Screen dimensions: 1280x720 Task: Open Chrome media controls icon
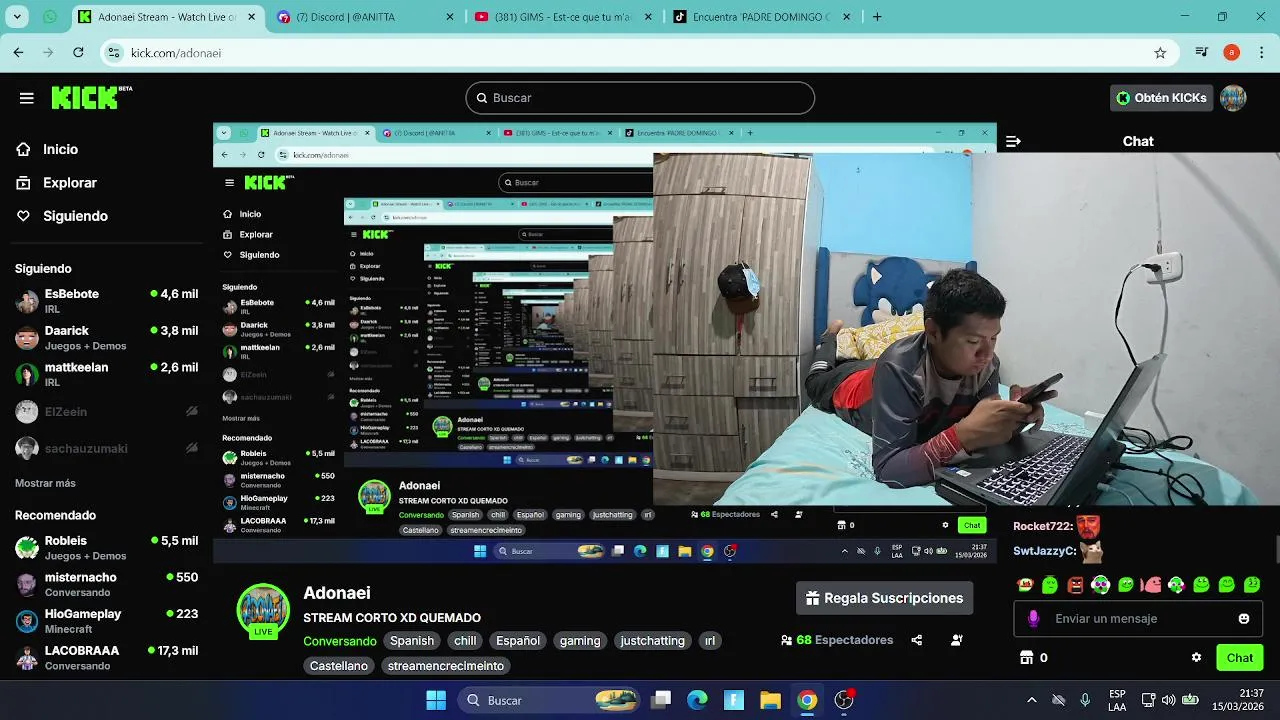[1202, 53]
